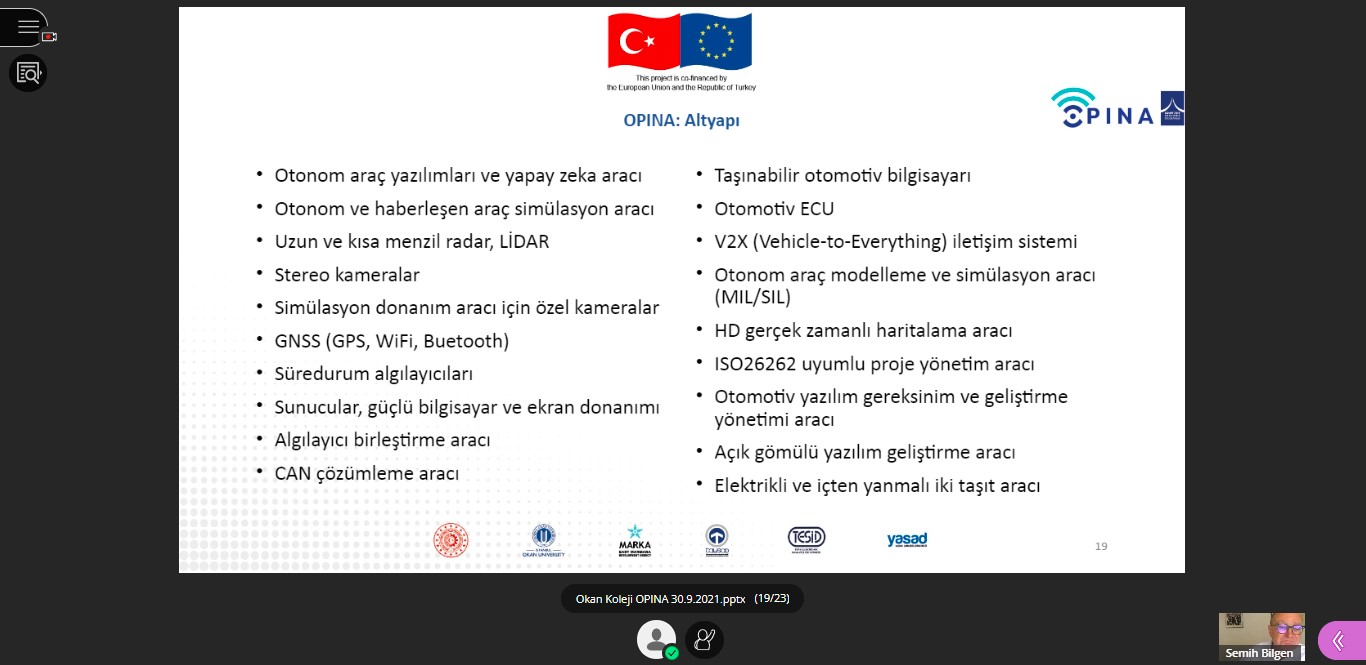Click the TESID logo in the footer
Image resolution: width=1366 pixels, height=665 pixels.
[806, 538]
